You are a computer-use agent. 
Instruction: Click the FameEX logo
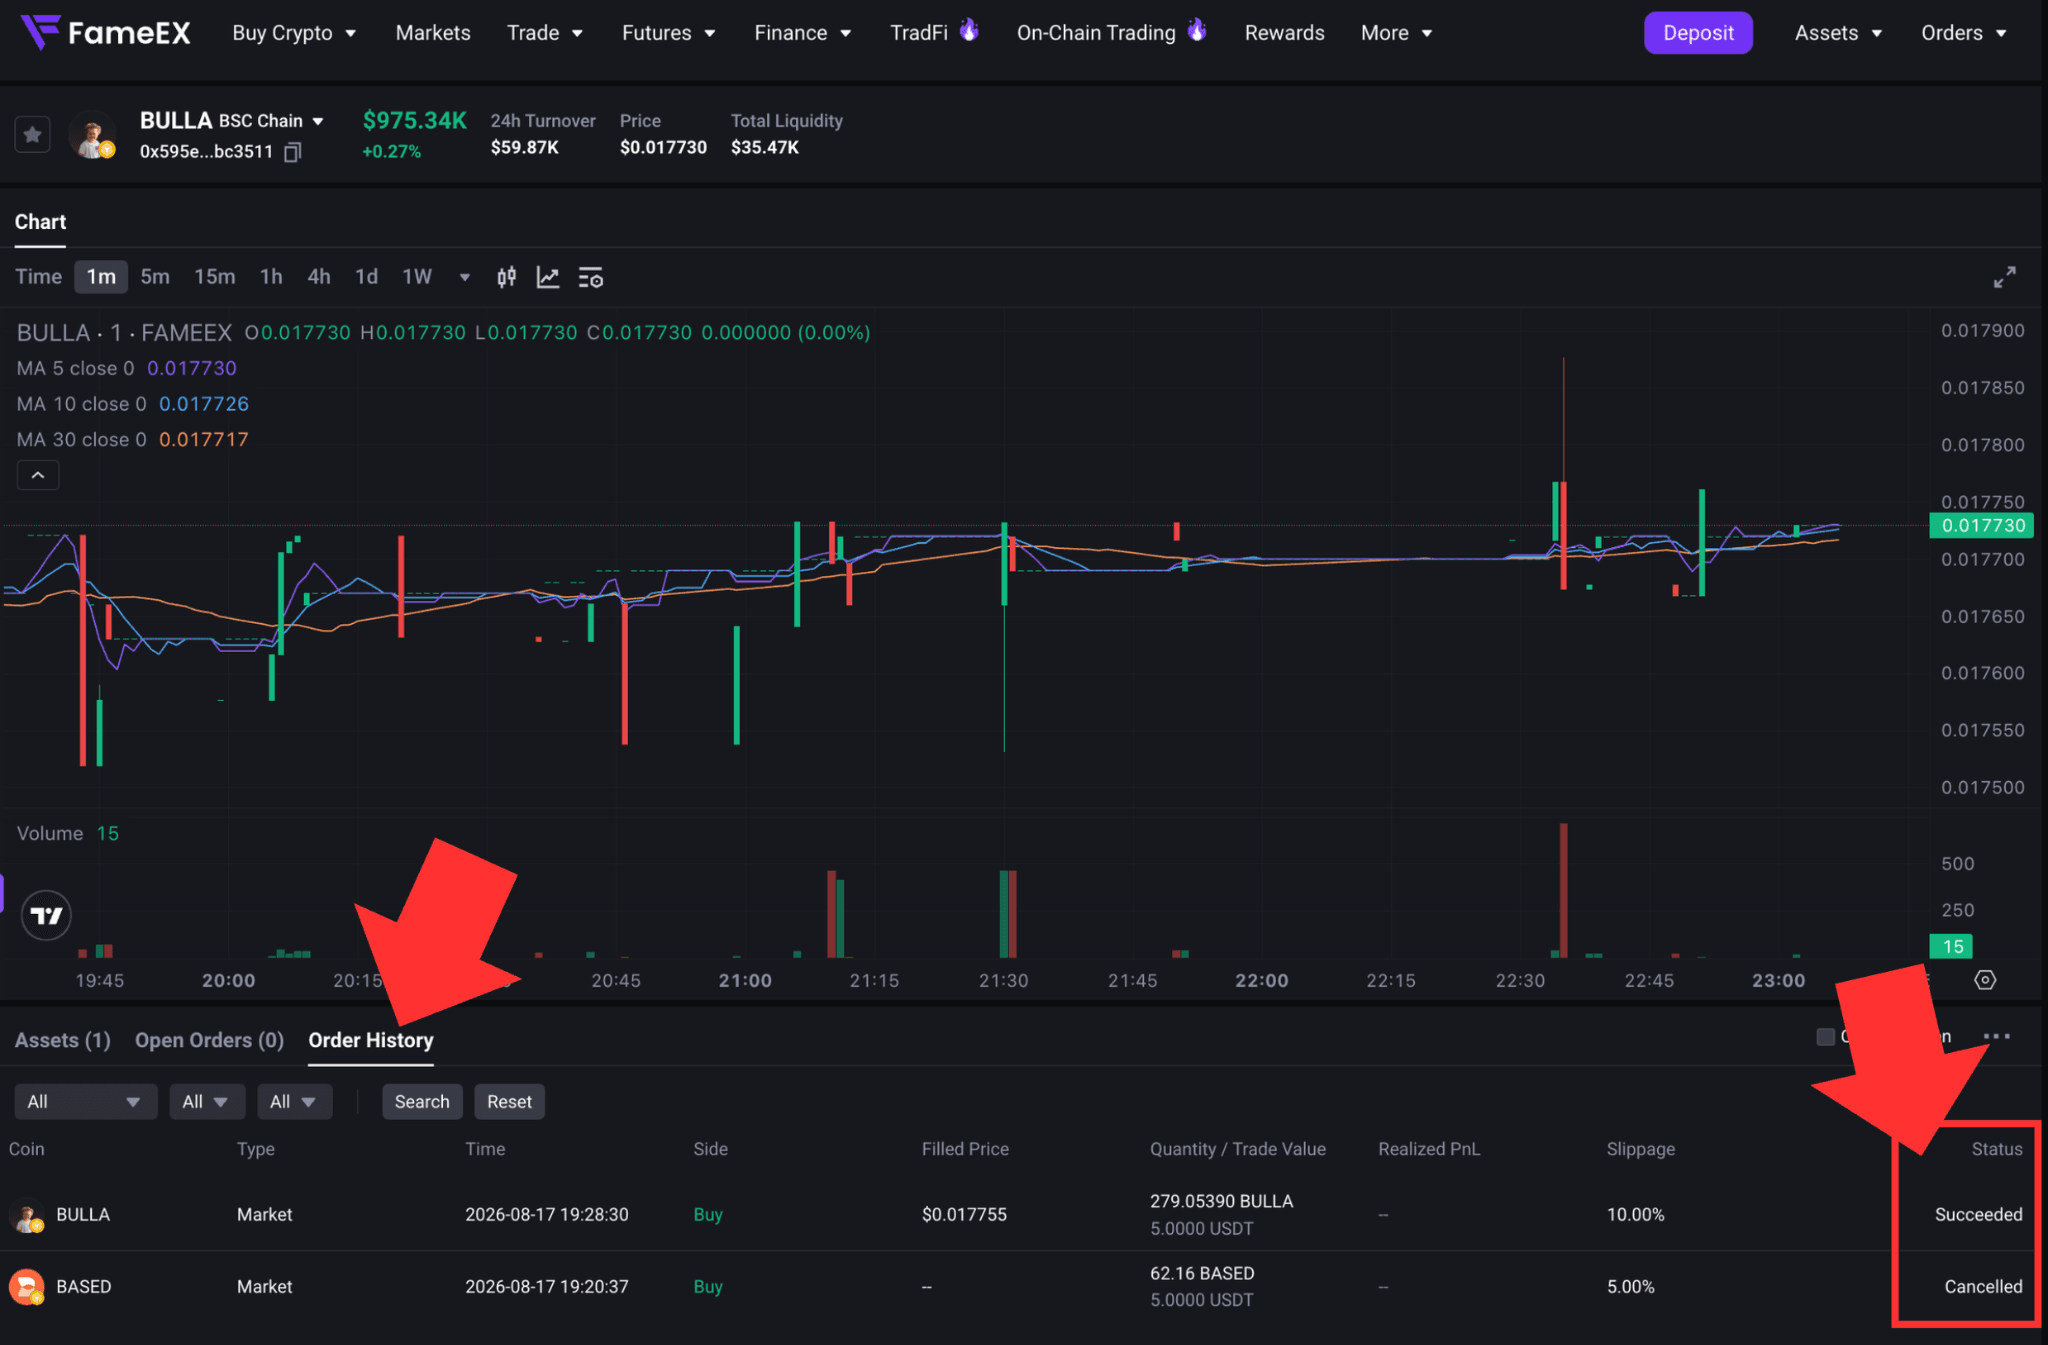click(x=105, y=32)
